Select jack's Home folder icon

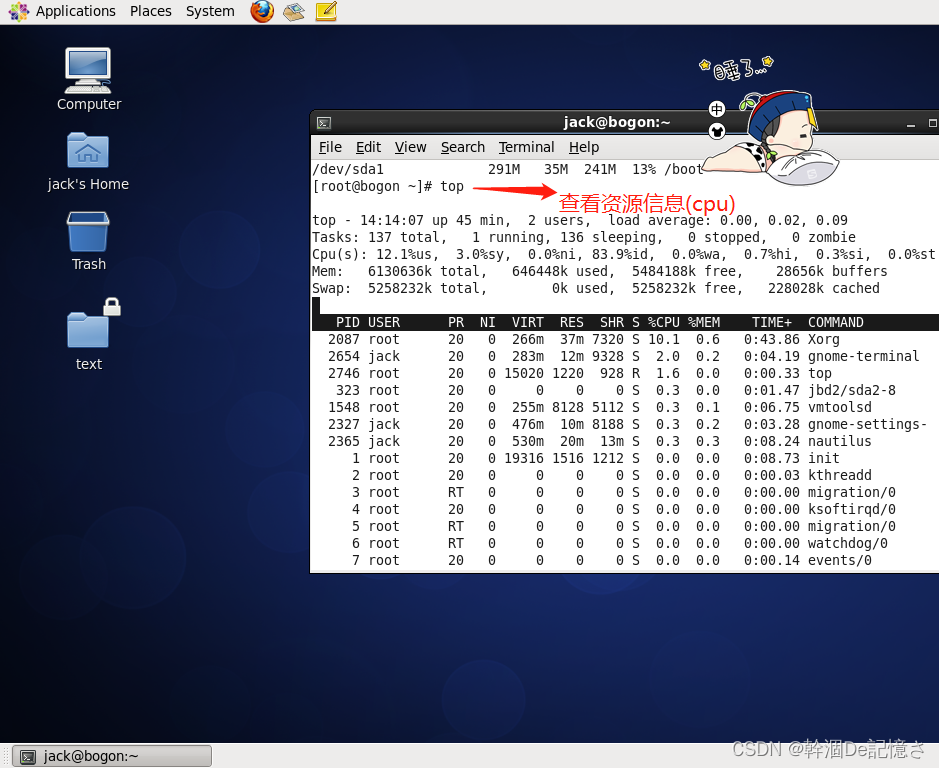[88, 162]
